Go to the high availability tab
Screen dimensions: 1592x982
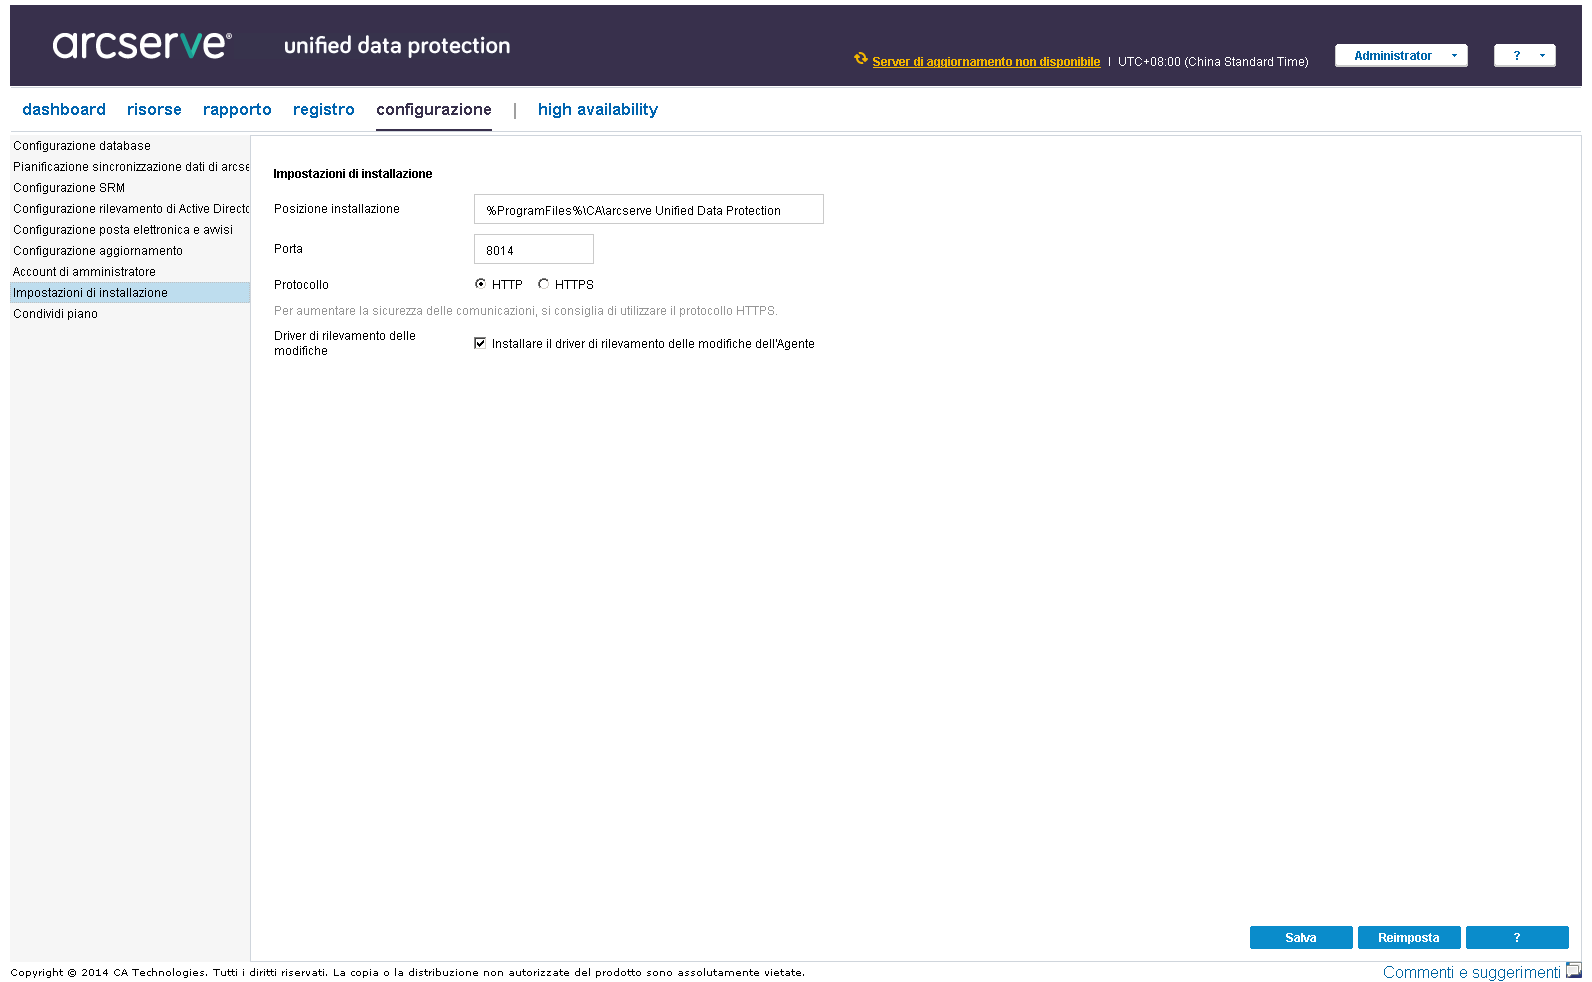(597, 110)
